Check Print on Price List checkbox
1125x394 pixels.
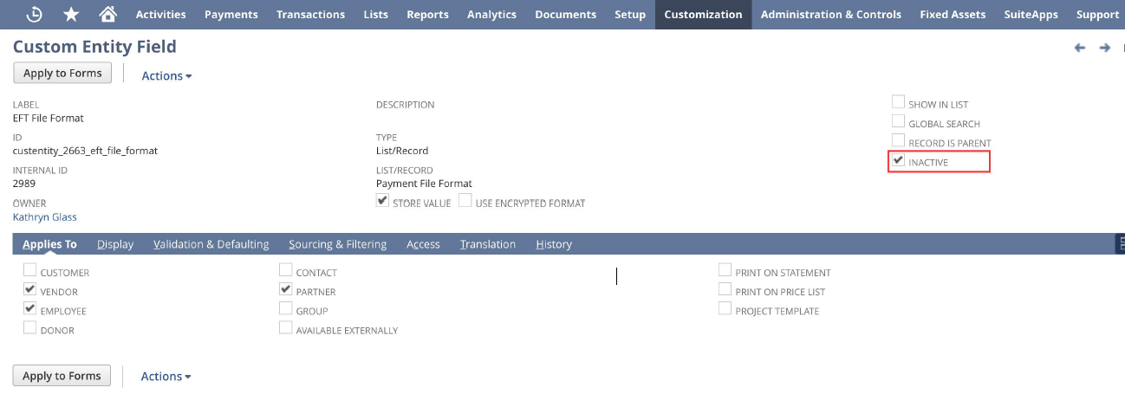(725, 290)
